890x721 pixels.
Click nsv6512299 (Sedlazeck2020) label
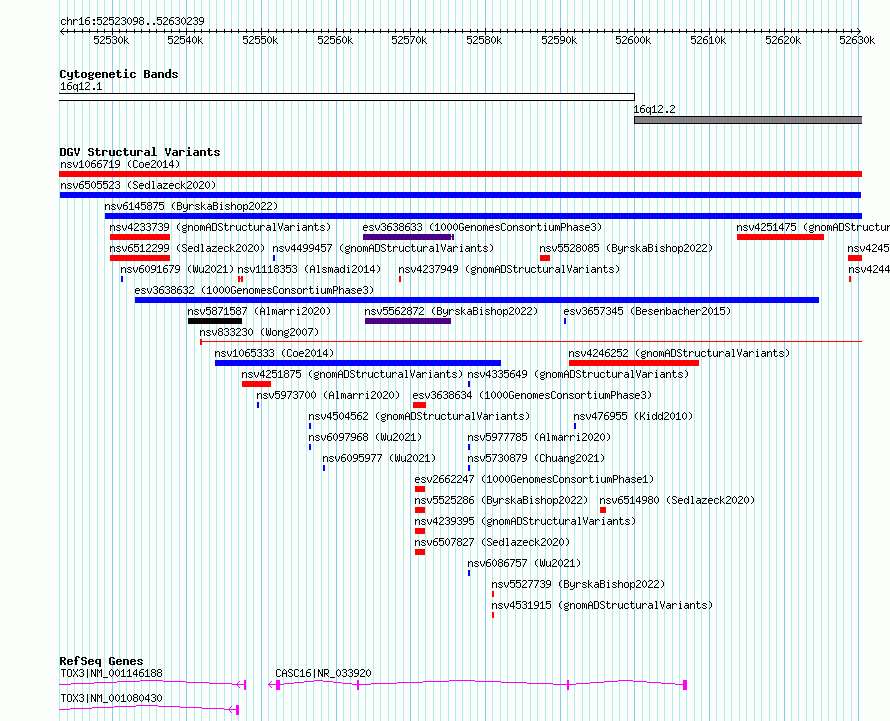click(x=187, y=248)
